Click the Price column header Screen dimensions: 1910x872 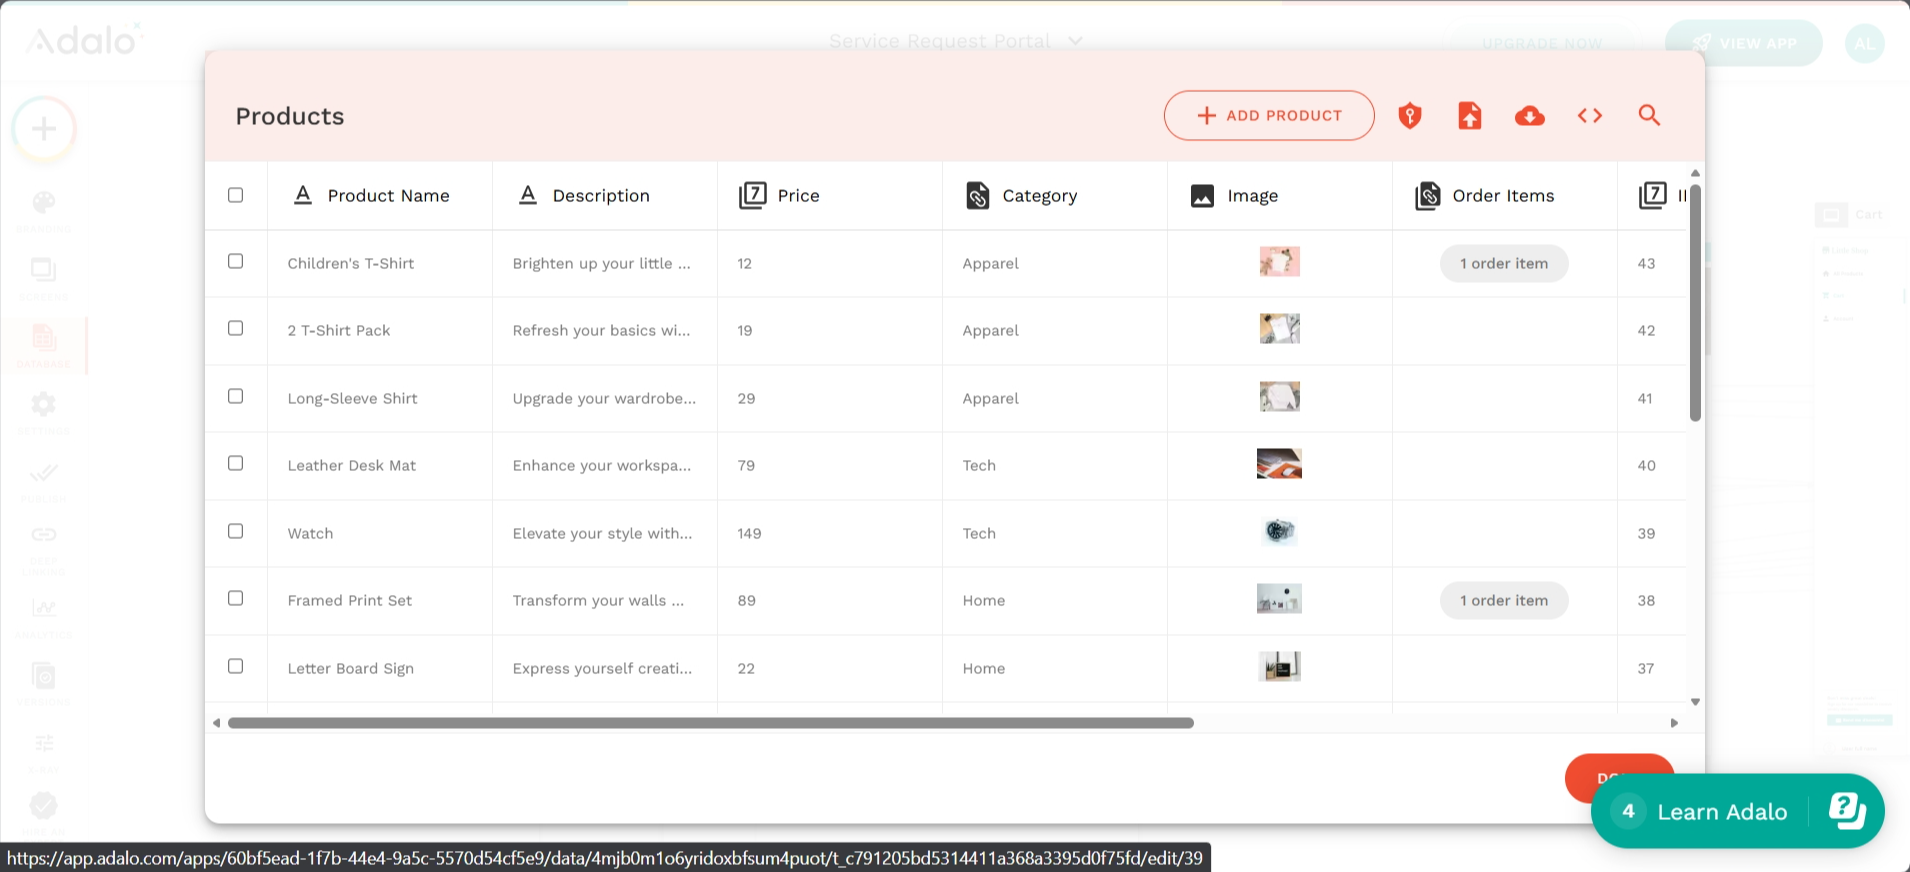click(x=830, y=196)
